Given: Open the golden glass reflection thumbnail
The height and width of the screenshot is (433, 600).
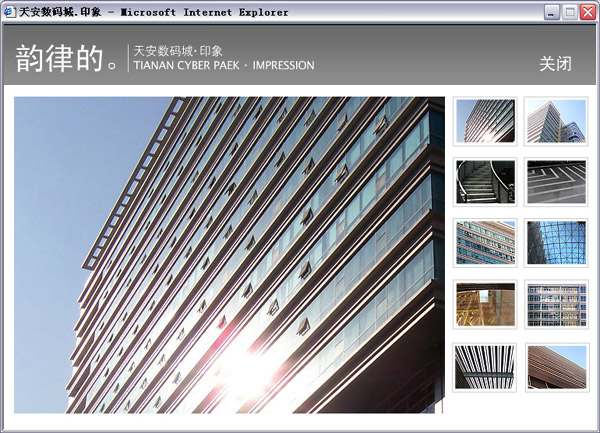Looking at the screenshot, I should coord(485,304).
